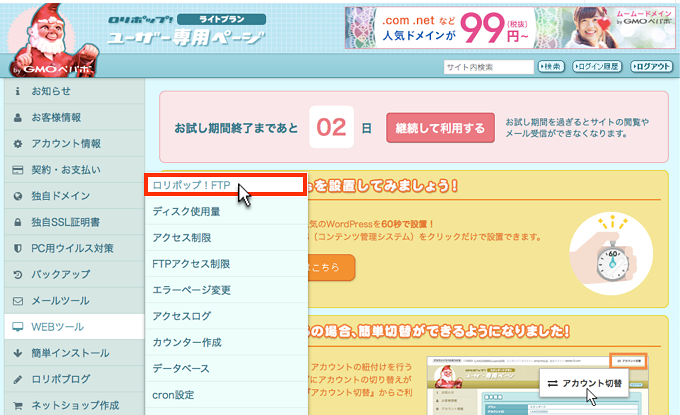Click the restore icon beside バックアップ
Image resolution: width=680 pixels, height=415 pixels.
[17, 274]
